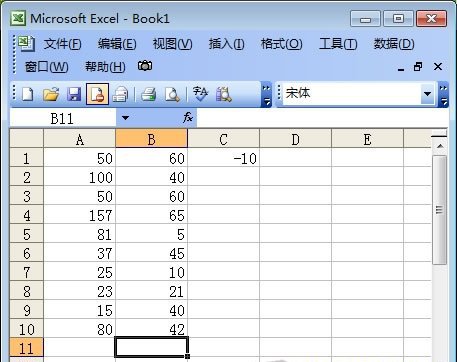Image resolution: width=457 pixels, height=362 pixels.
Task: Select the active cell B11
Action: pyautogui.click(x=151, y=347)
